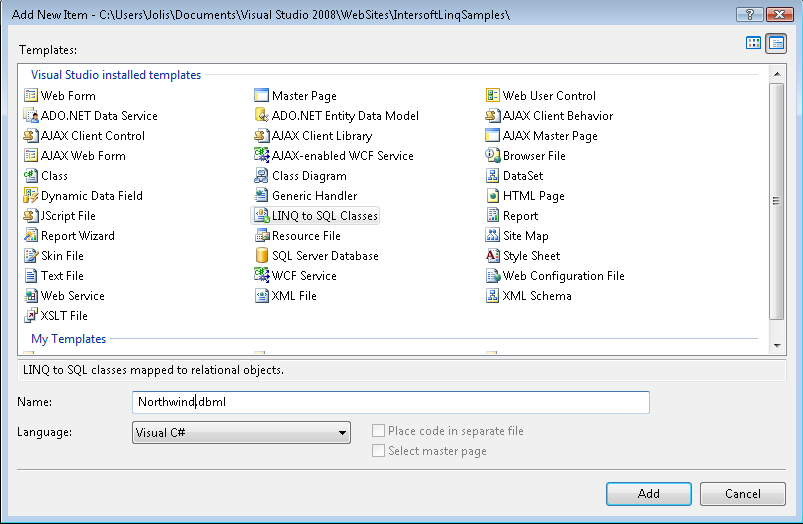Switch templates to small icons view
The image size is (803, 524).
[x=776, y=44]
